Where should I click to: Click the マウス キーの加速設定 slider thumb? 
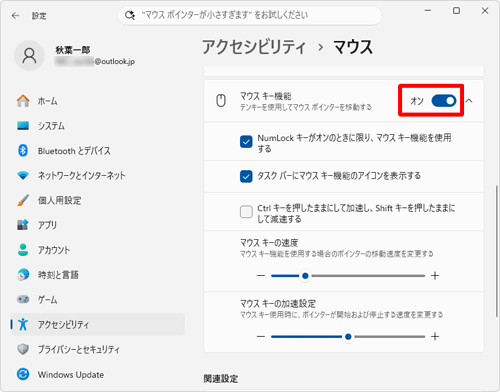[x=348, y=337]
